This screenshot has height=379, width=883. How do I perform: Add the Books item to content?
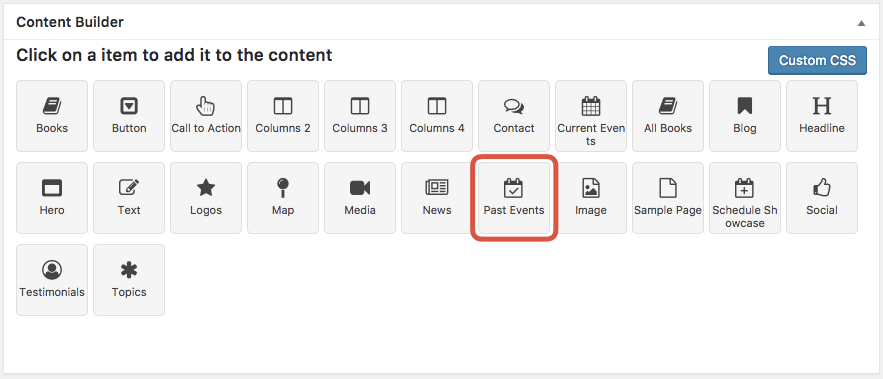[52, 116]
